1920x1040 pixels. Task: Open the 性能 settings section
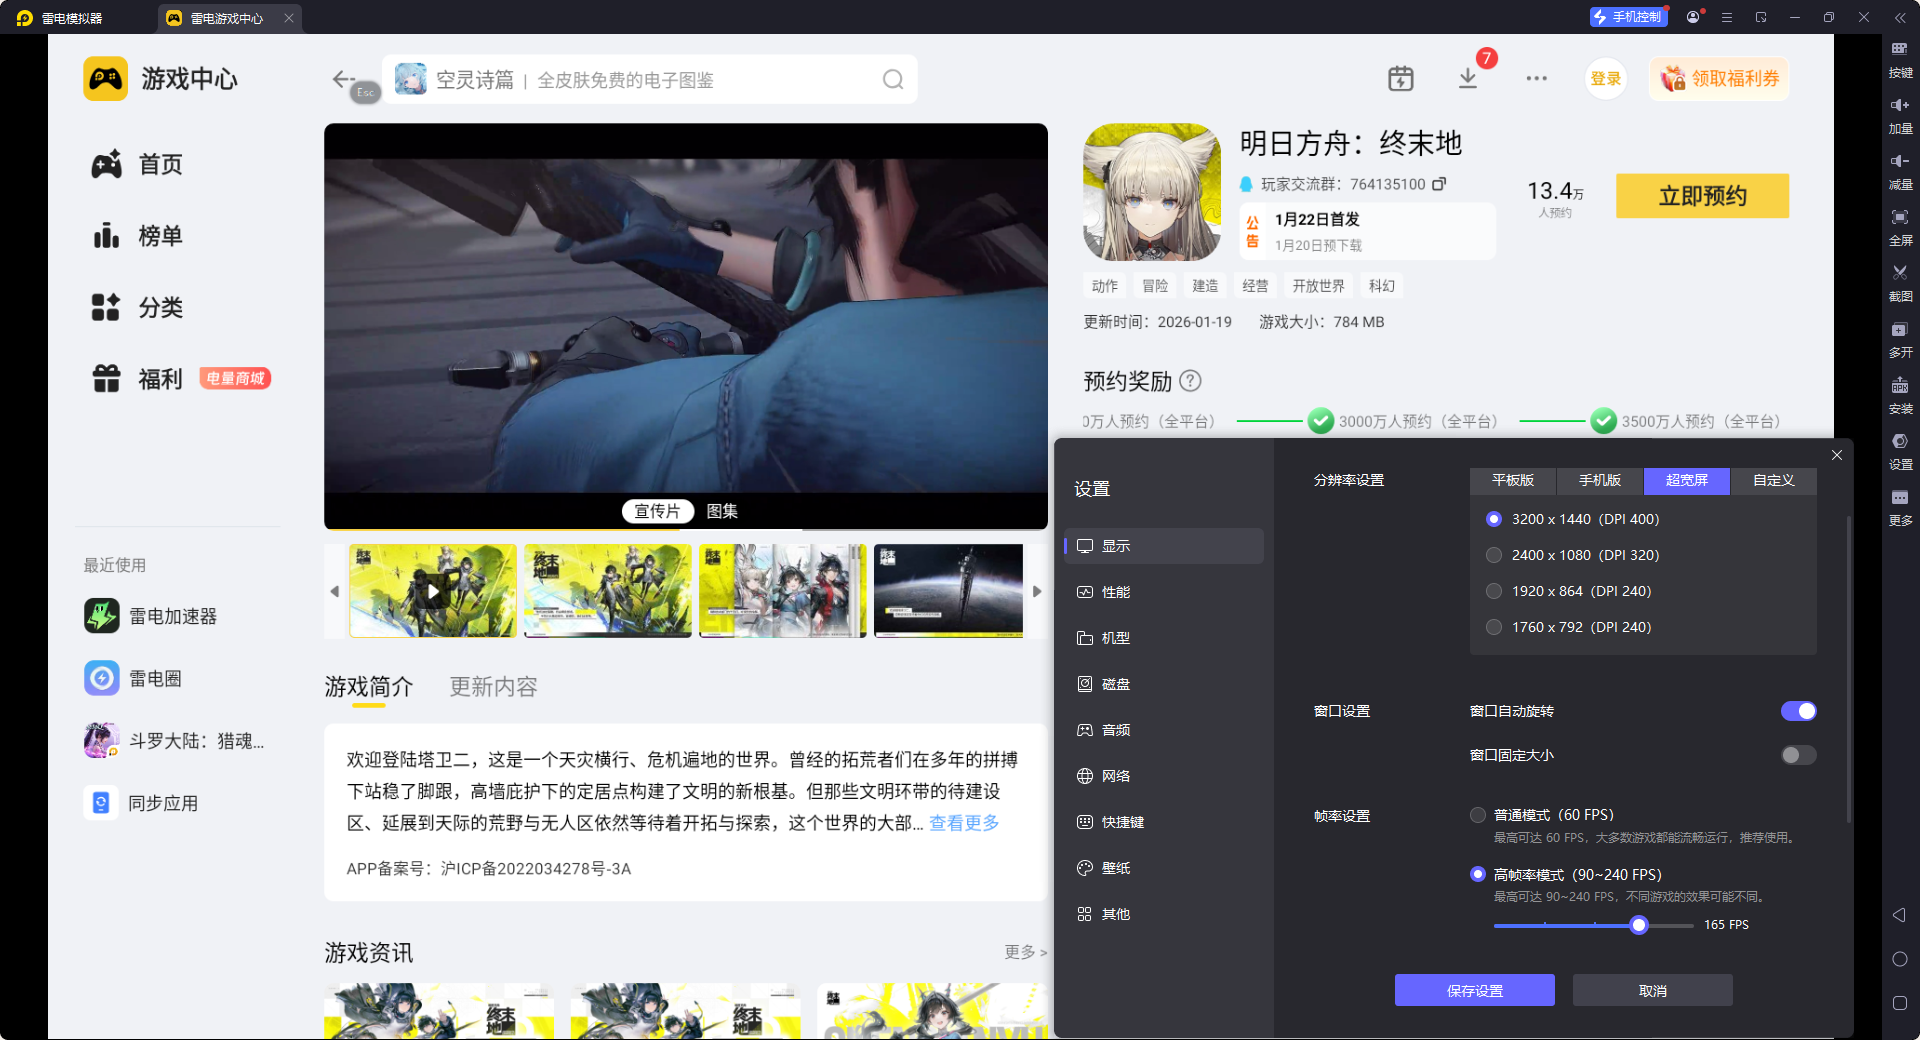coord(1115,592)
